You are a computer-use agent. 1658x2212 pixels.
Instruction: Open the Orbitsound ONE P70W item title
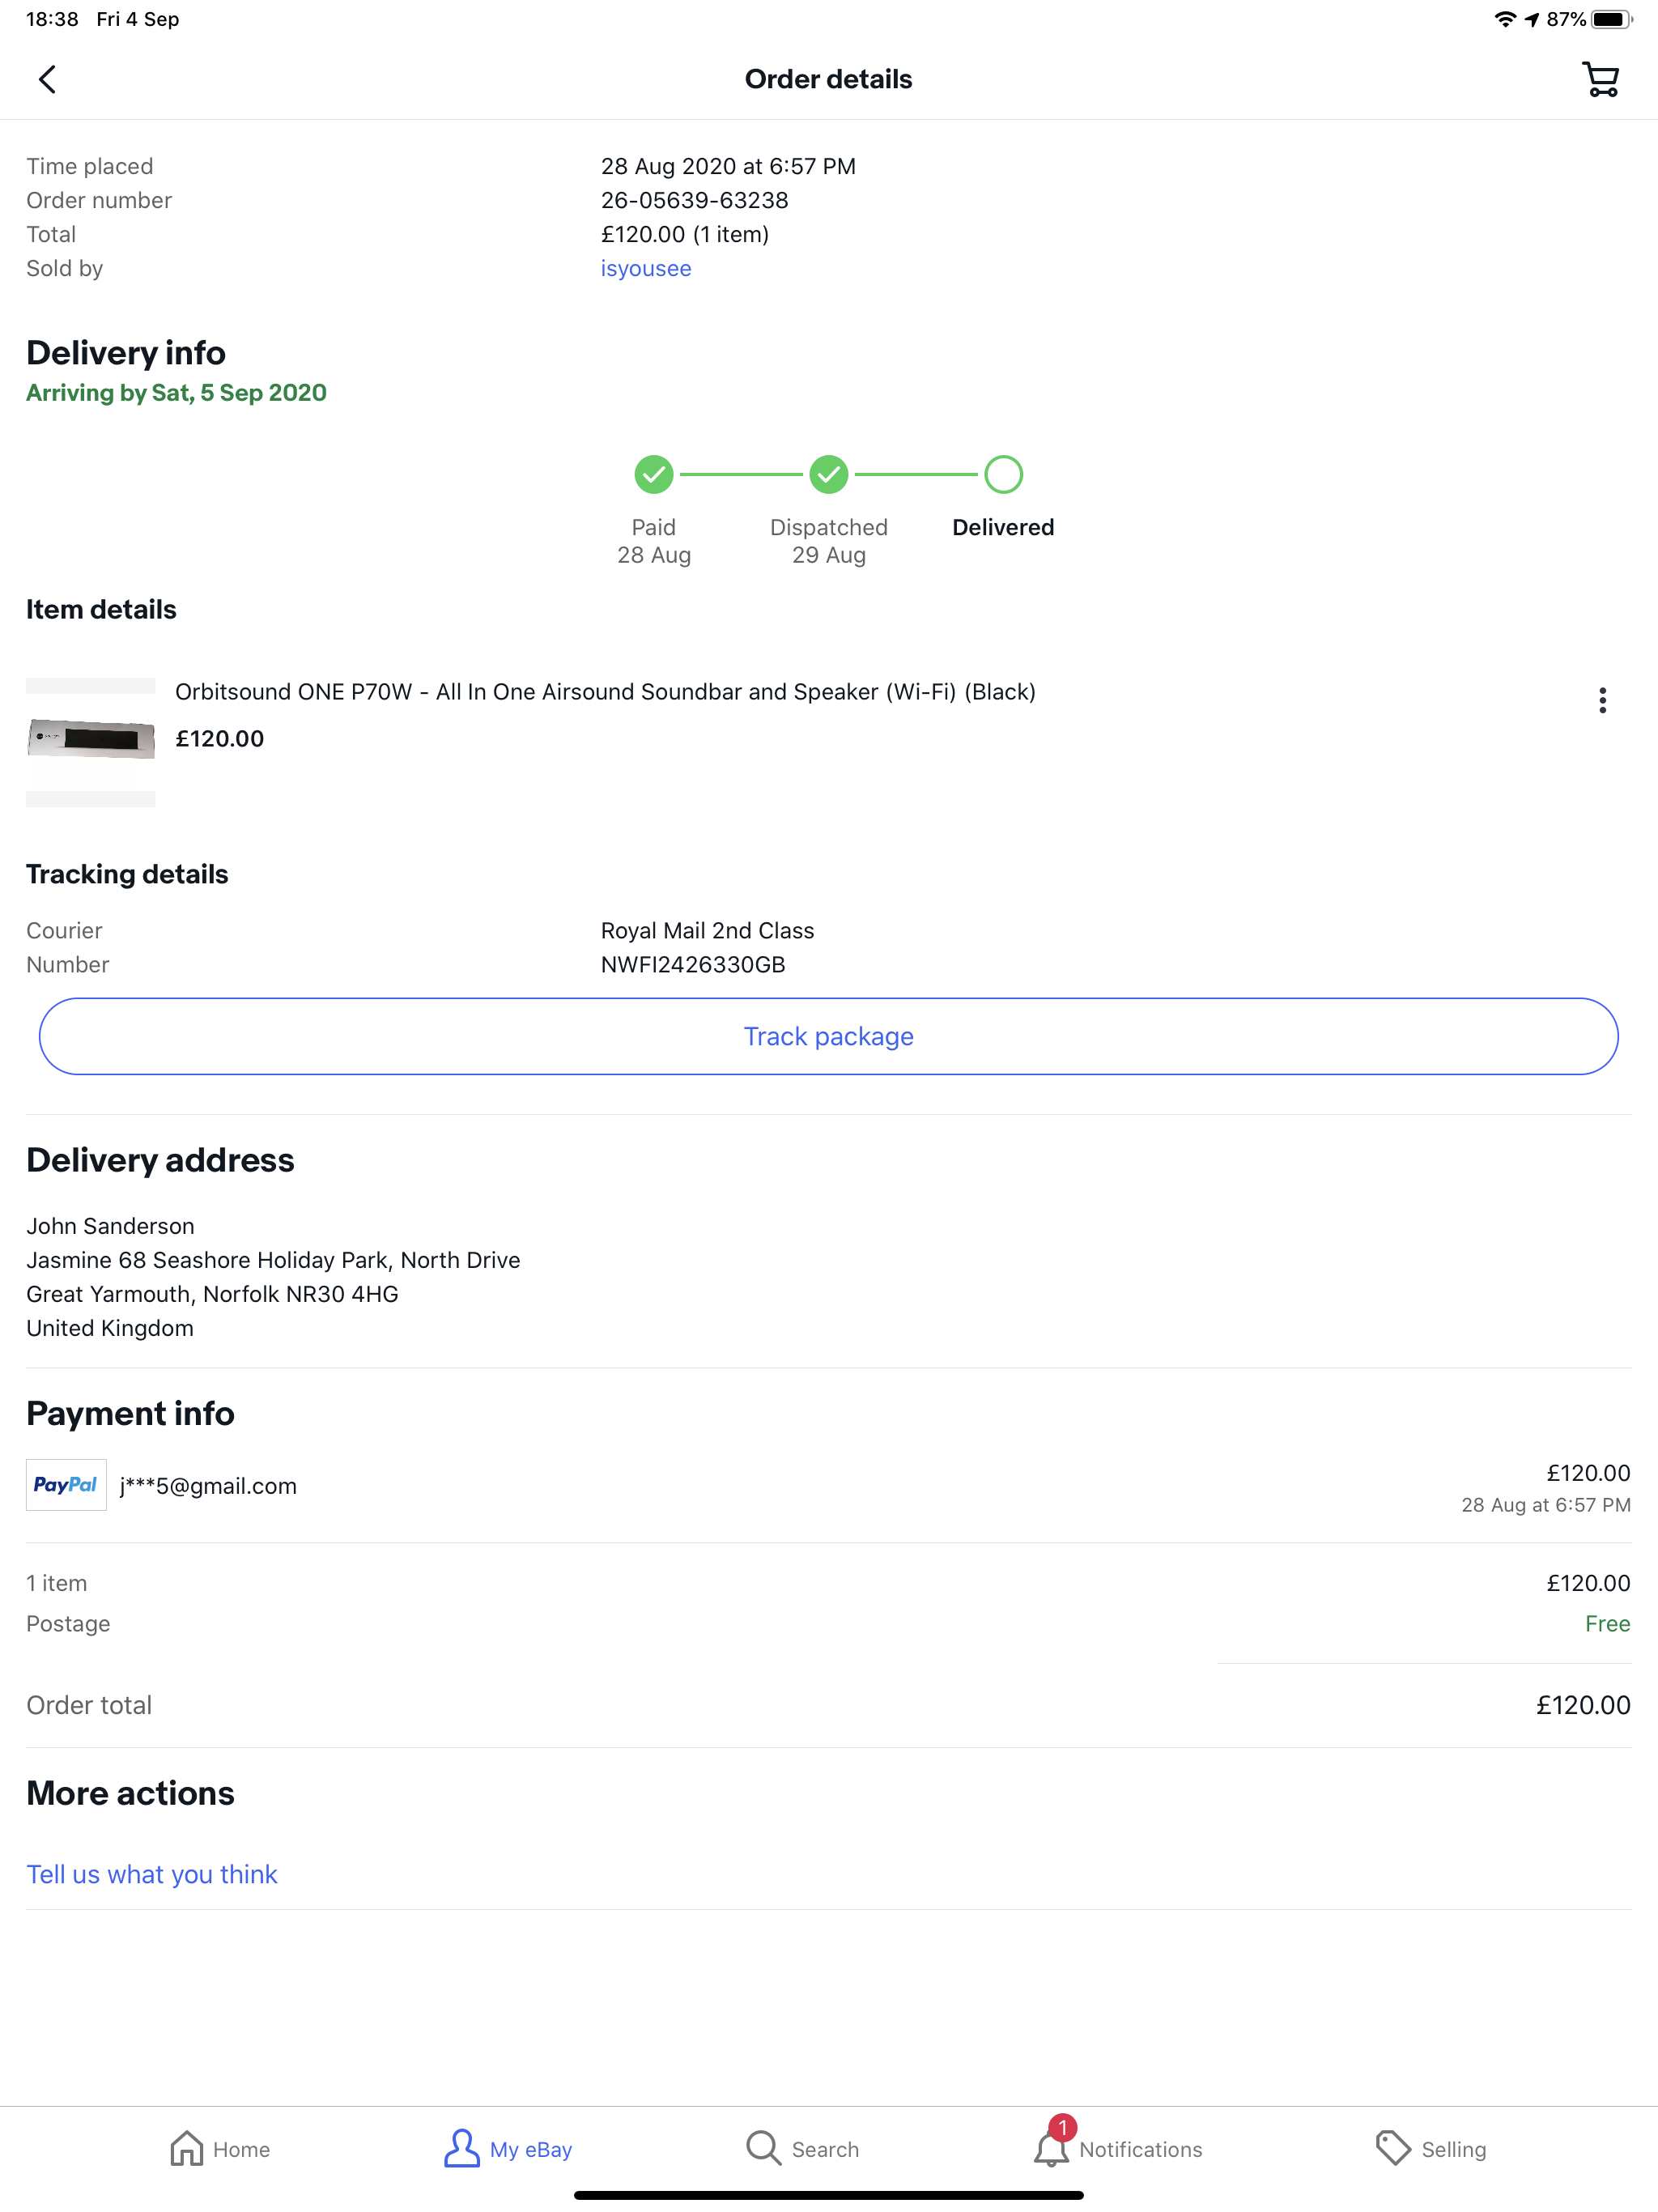pos(605,692)
